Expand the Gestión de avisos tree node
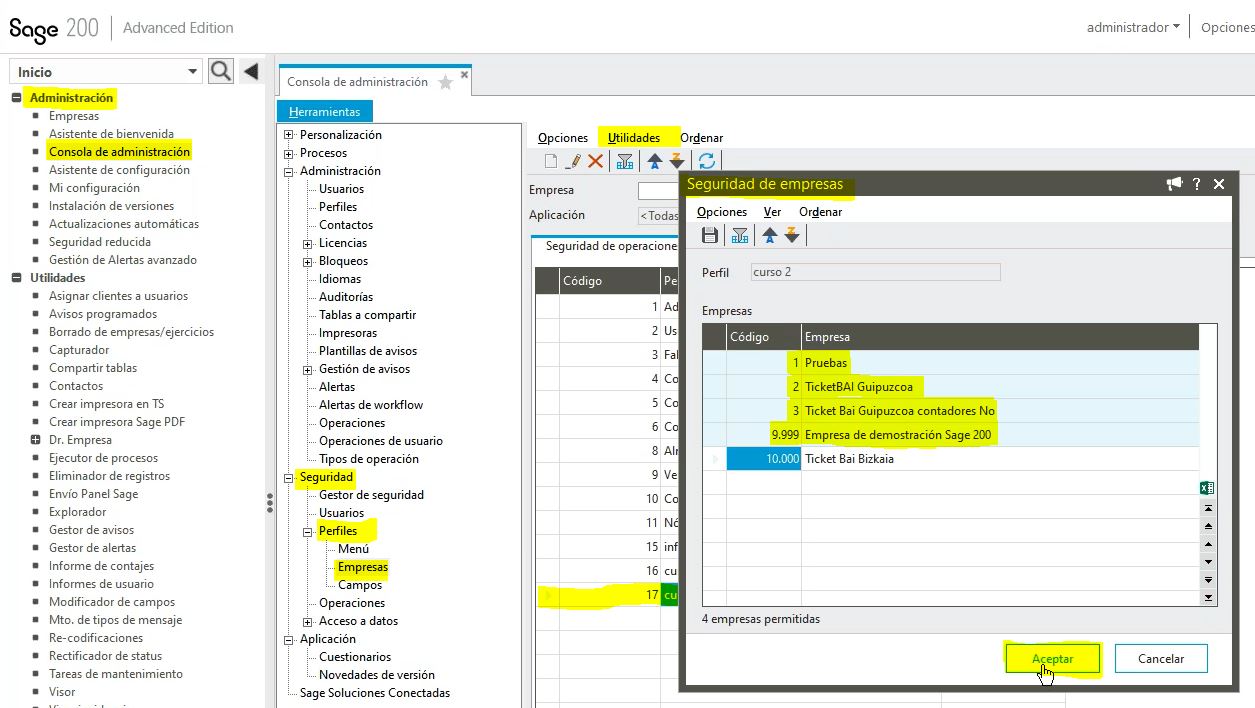 [308, 369]
